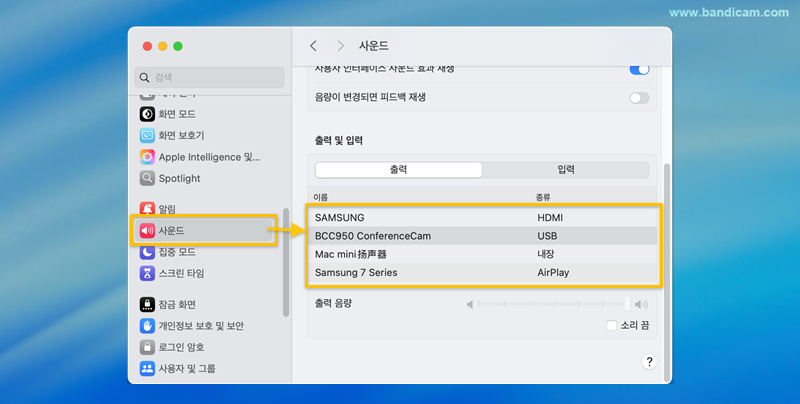Click the low volume speaker icon
800x404 pixels.
pos(470,305)
